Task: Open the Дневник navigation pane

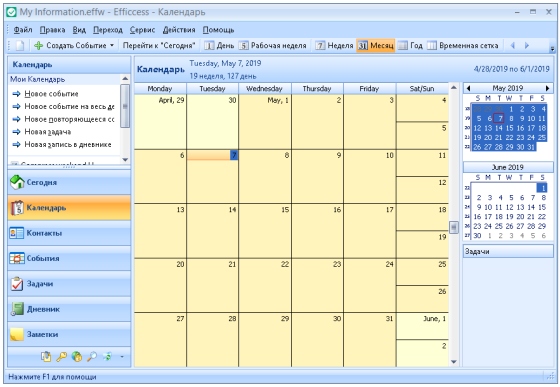Action: (69, 309)
